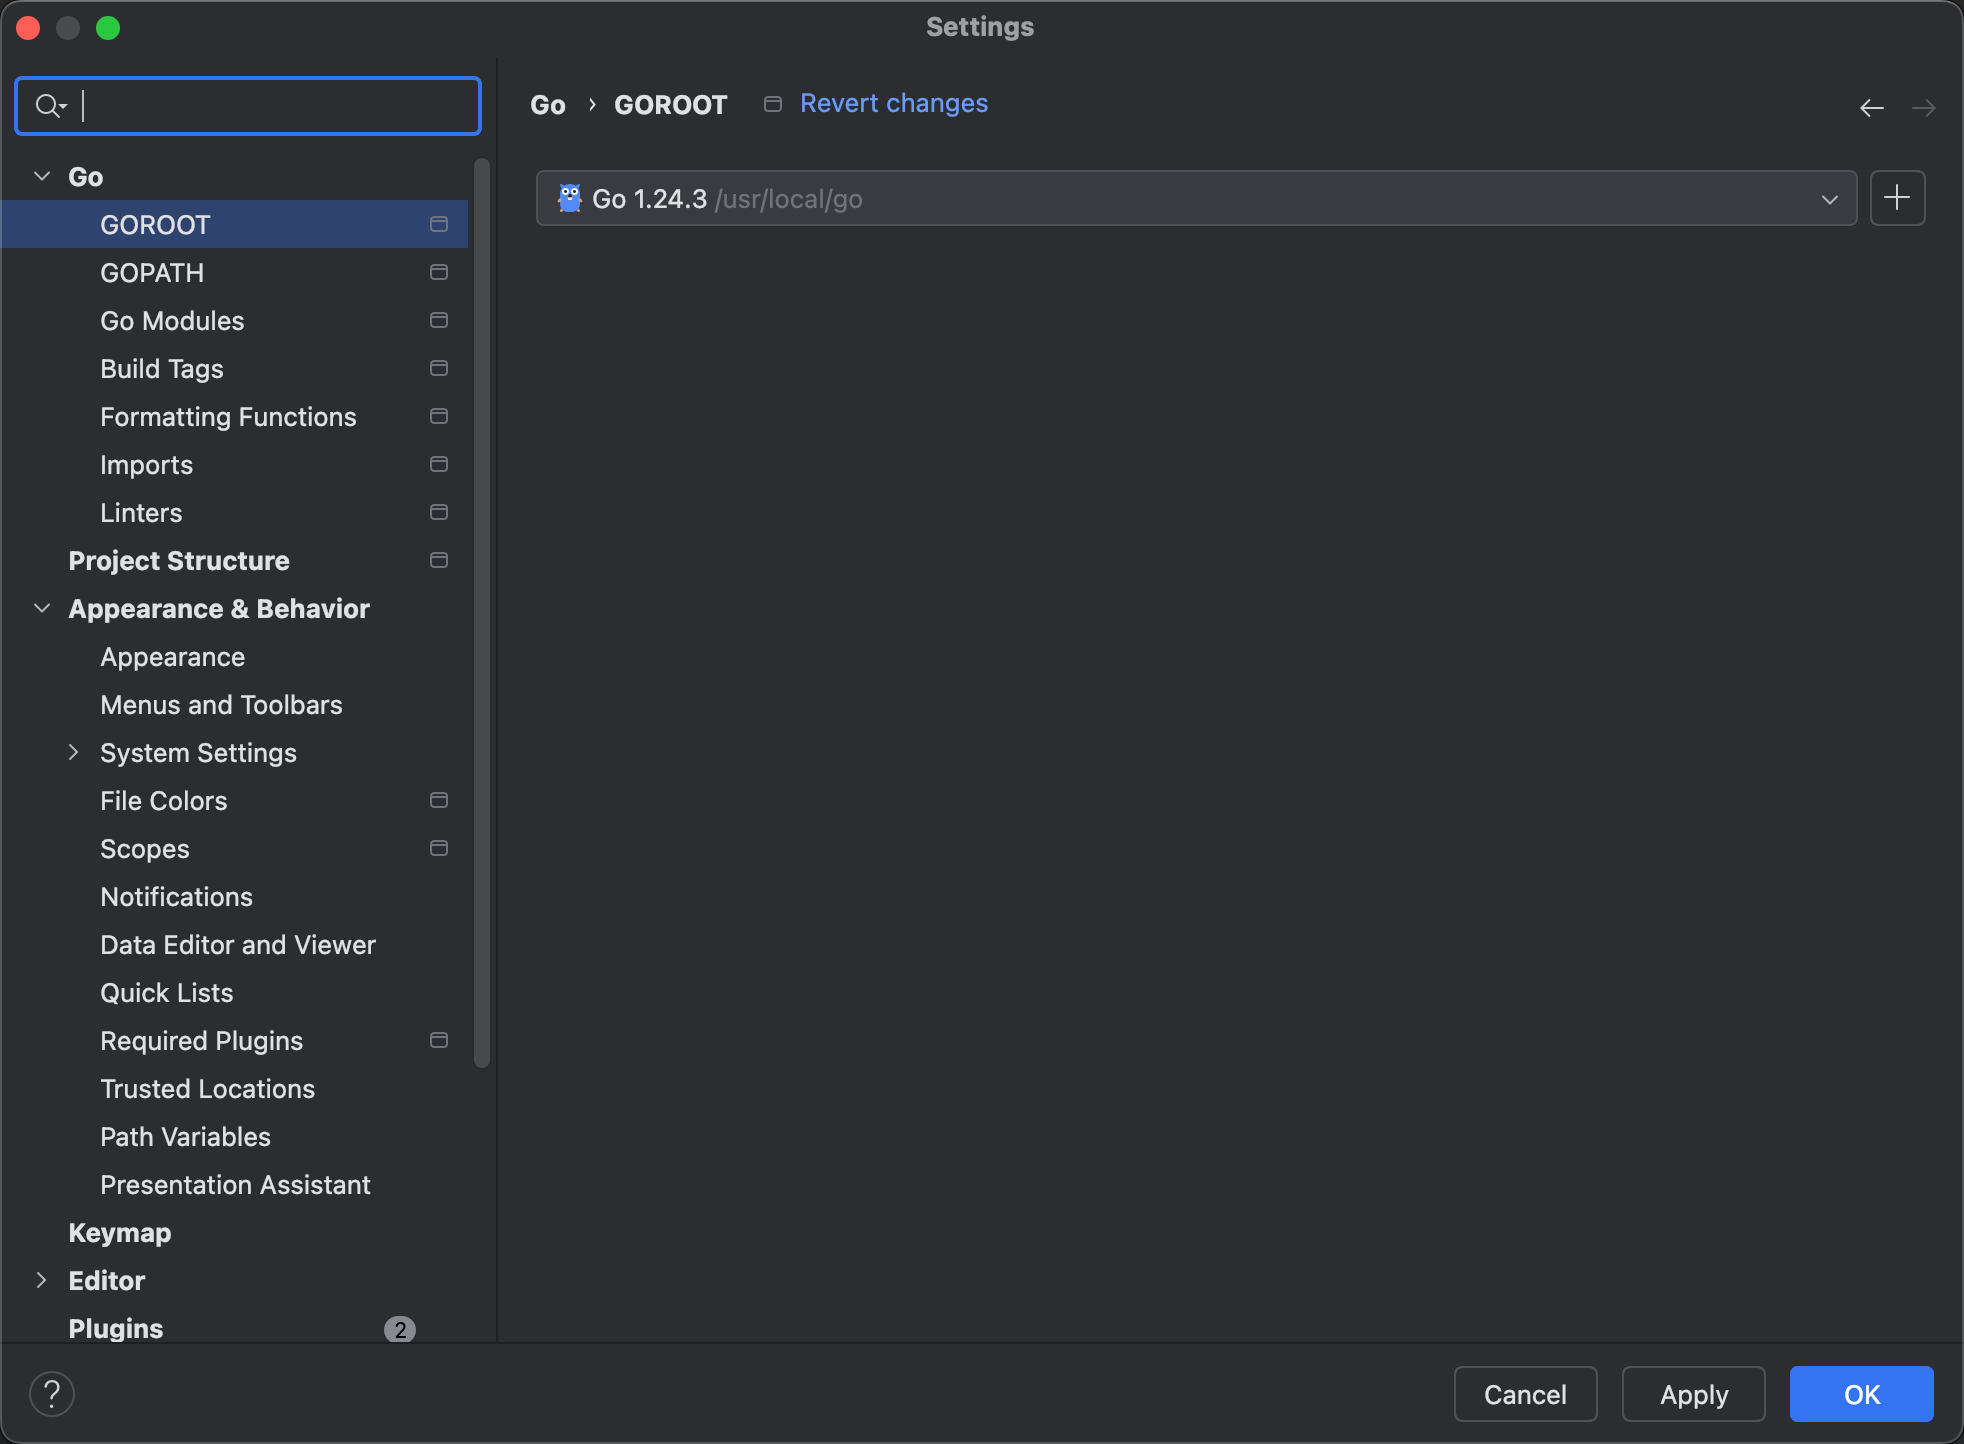This screenshot has height=1444, width=1964.
Task: Click the search magnifier icon
Action: [x=48, y=105]
